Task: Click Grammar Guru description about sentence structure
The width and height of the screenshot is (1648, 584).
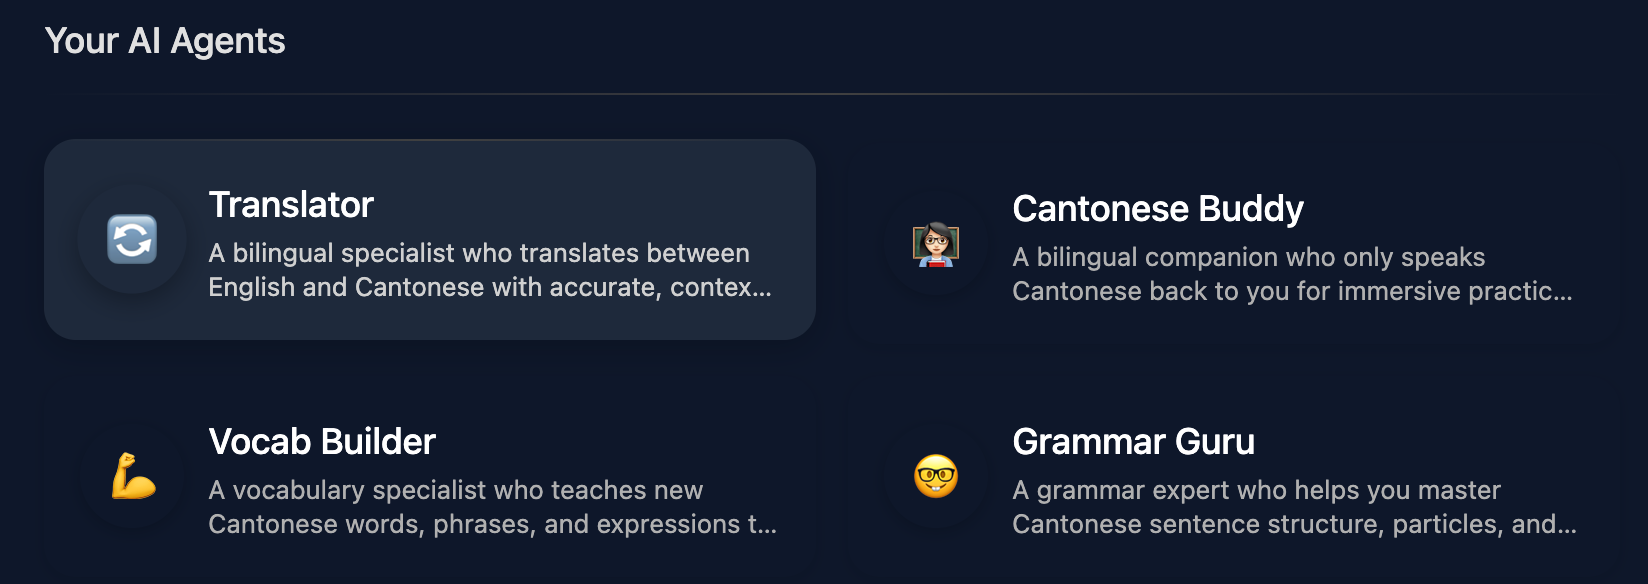Action: 1294,507
